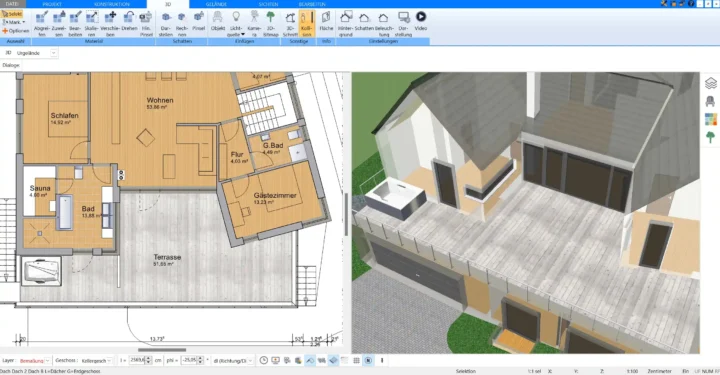Click the Kamera insert icon
The image size is (720, 375).
[254, 24]
